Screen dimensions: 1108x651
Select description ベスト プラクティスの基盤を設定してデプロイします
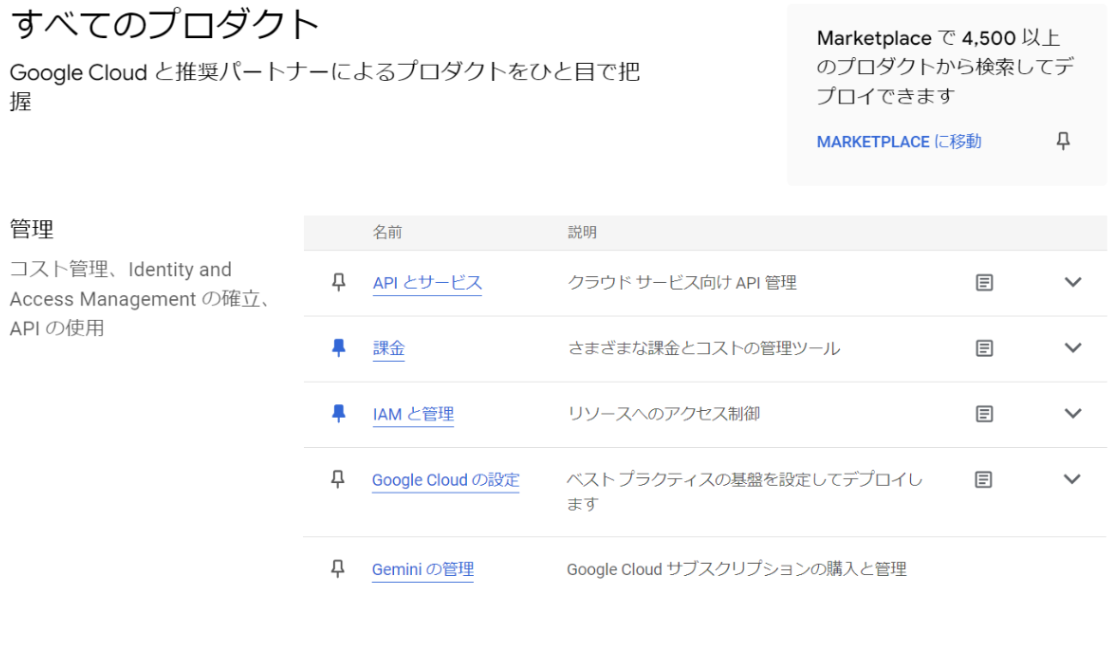pyautogui.click(x=745, y=491)
